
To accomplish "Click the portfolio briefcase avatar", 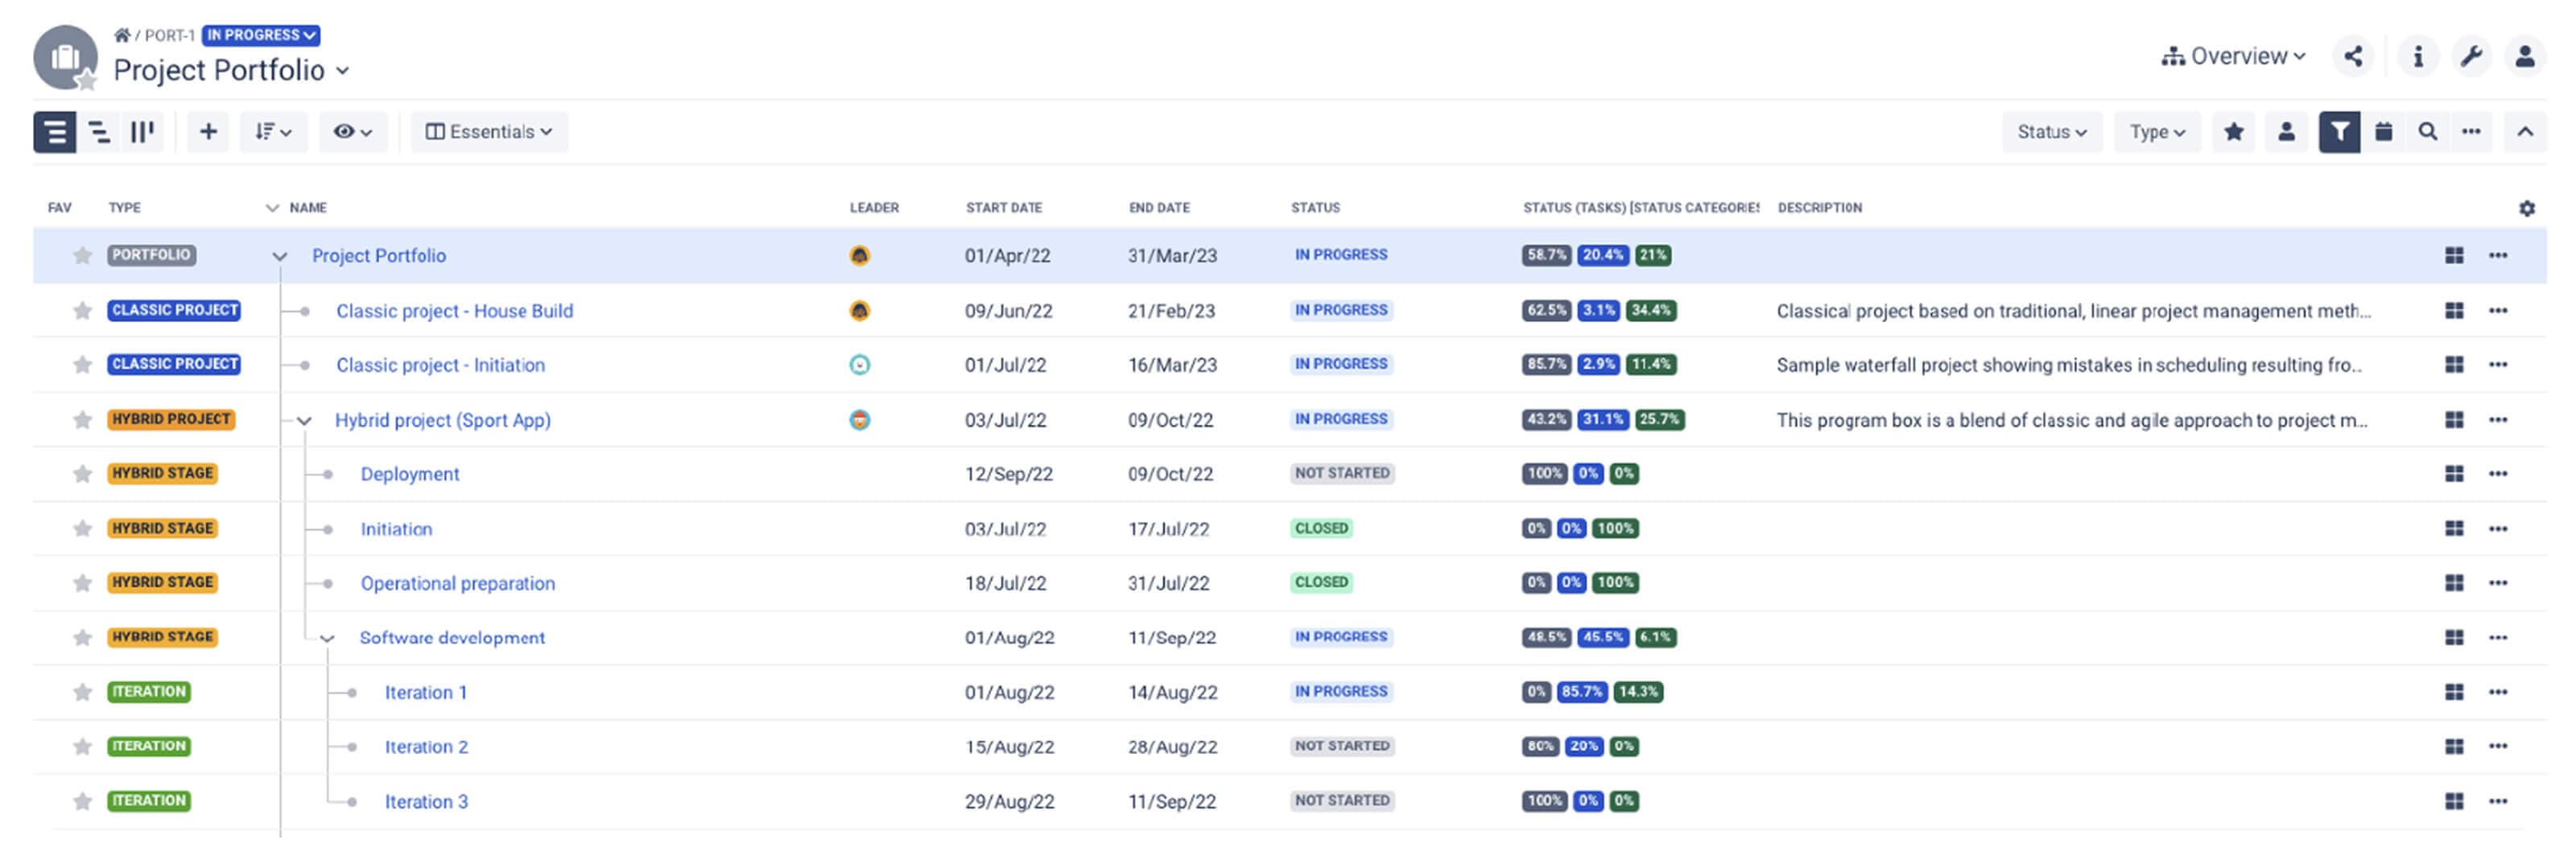I will point(65,57).
